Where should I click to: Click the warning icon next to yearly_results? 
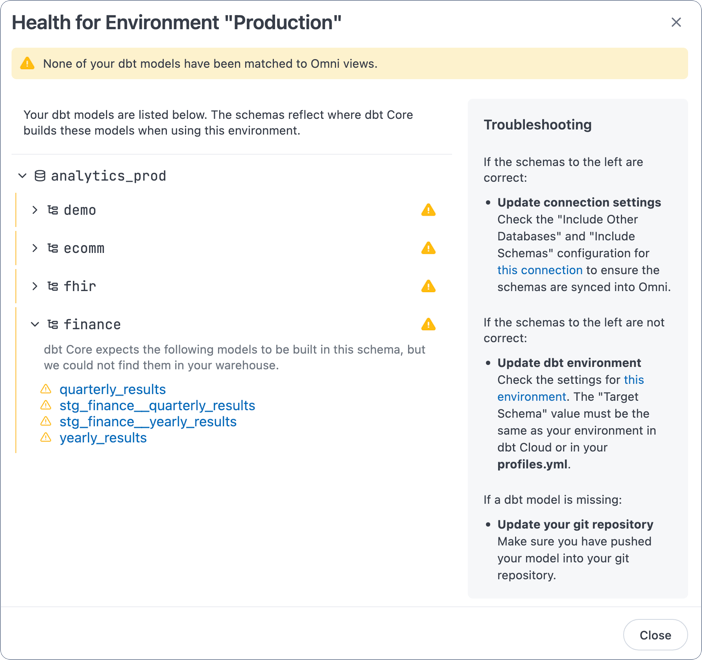point(45,438)
